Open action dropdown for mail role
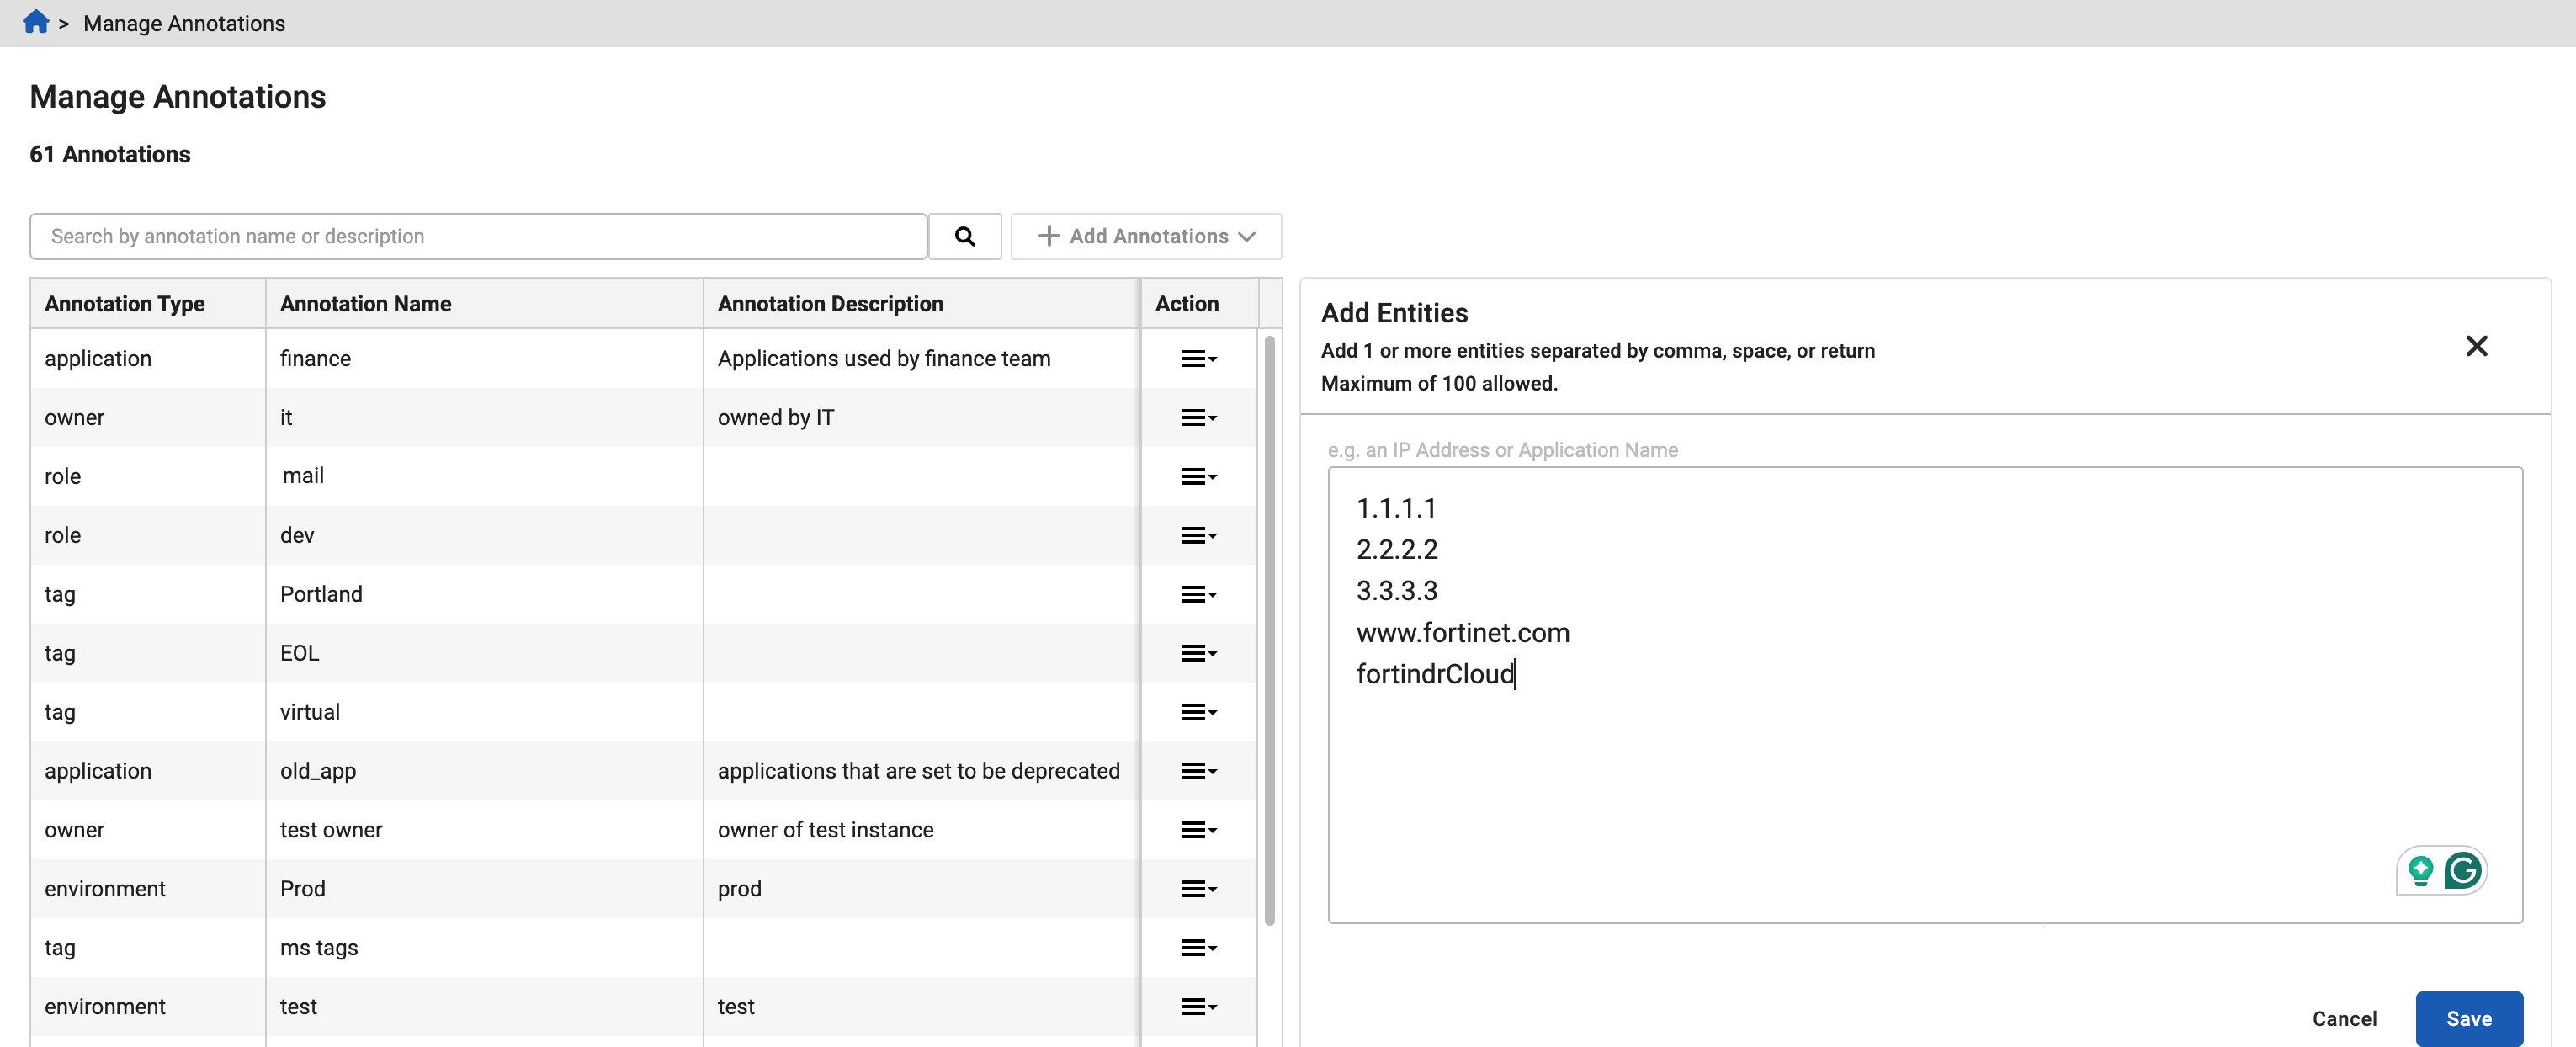The width and height of the screenshot is (2576, 1047). pos(1198,476)
